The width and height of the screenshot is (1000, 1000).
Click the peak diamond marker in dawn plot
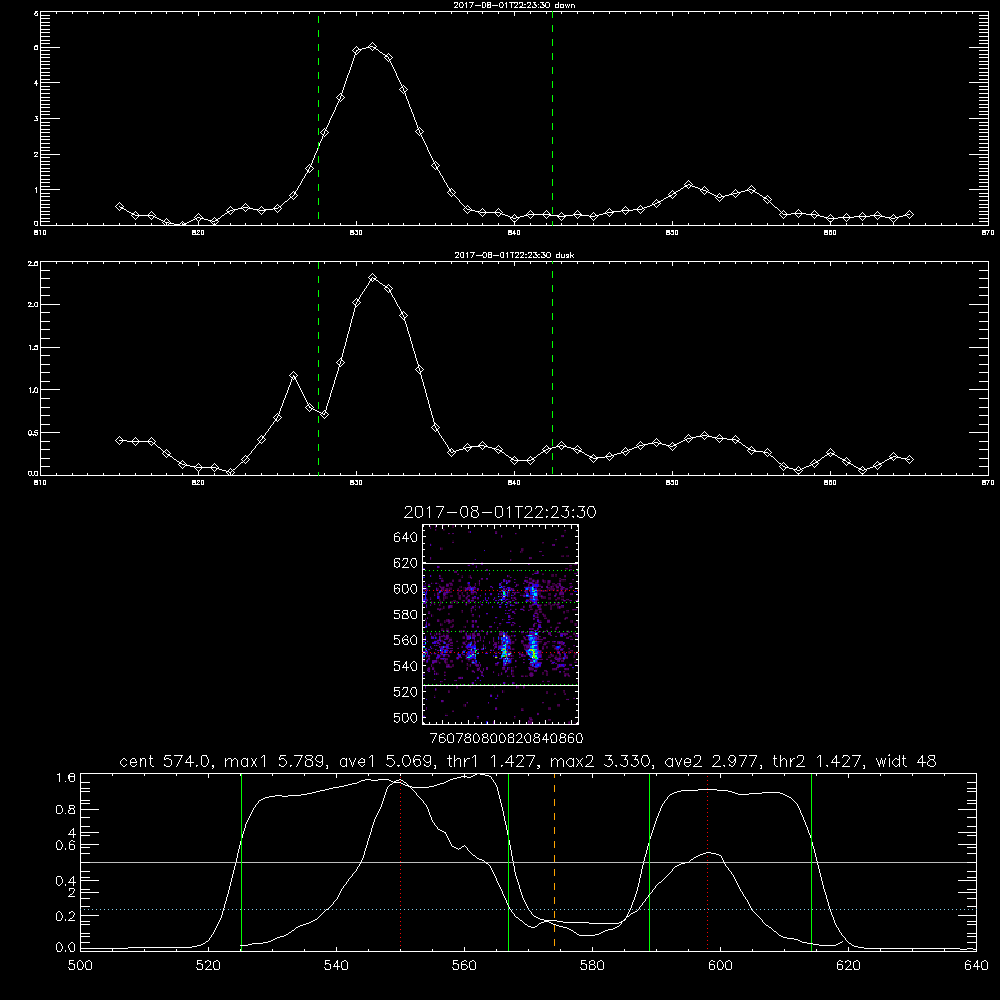[372, 47]
